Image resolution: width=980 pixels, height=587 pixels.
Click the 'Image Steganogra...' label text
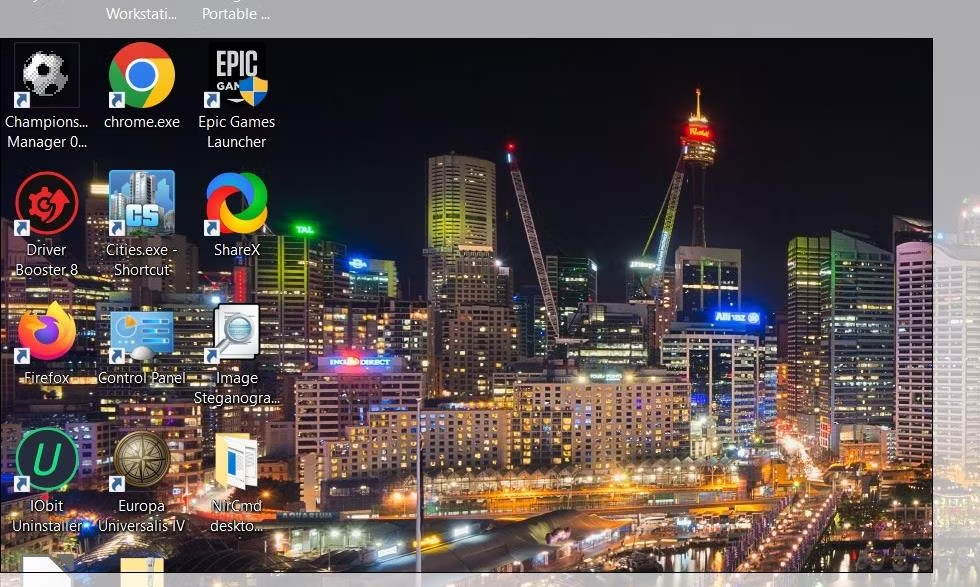237,388
